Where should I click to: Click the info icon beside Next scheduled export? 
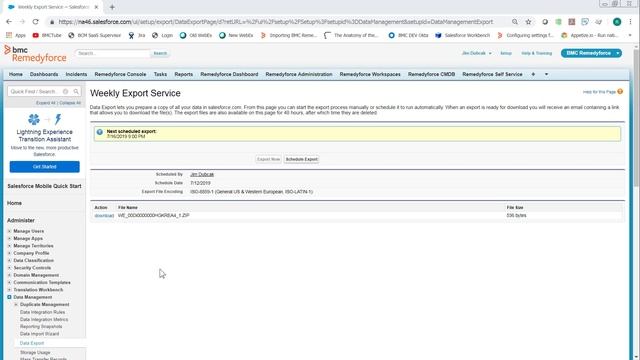[100, 132]
